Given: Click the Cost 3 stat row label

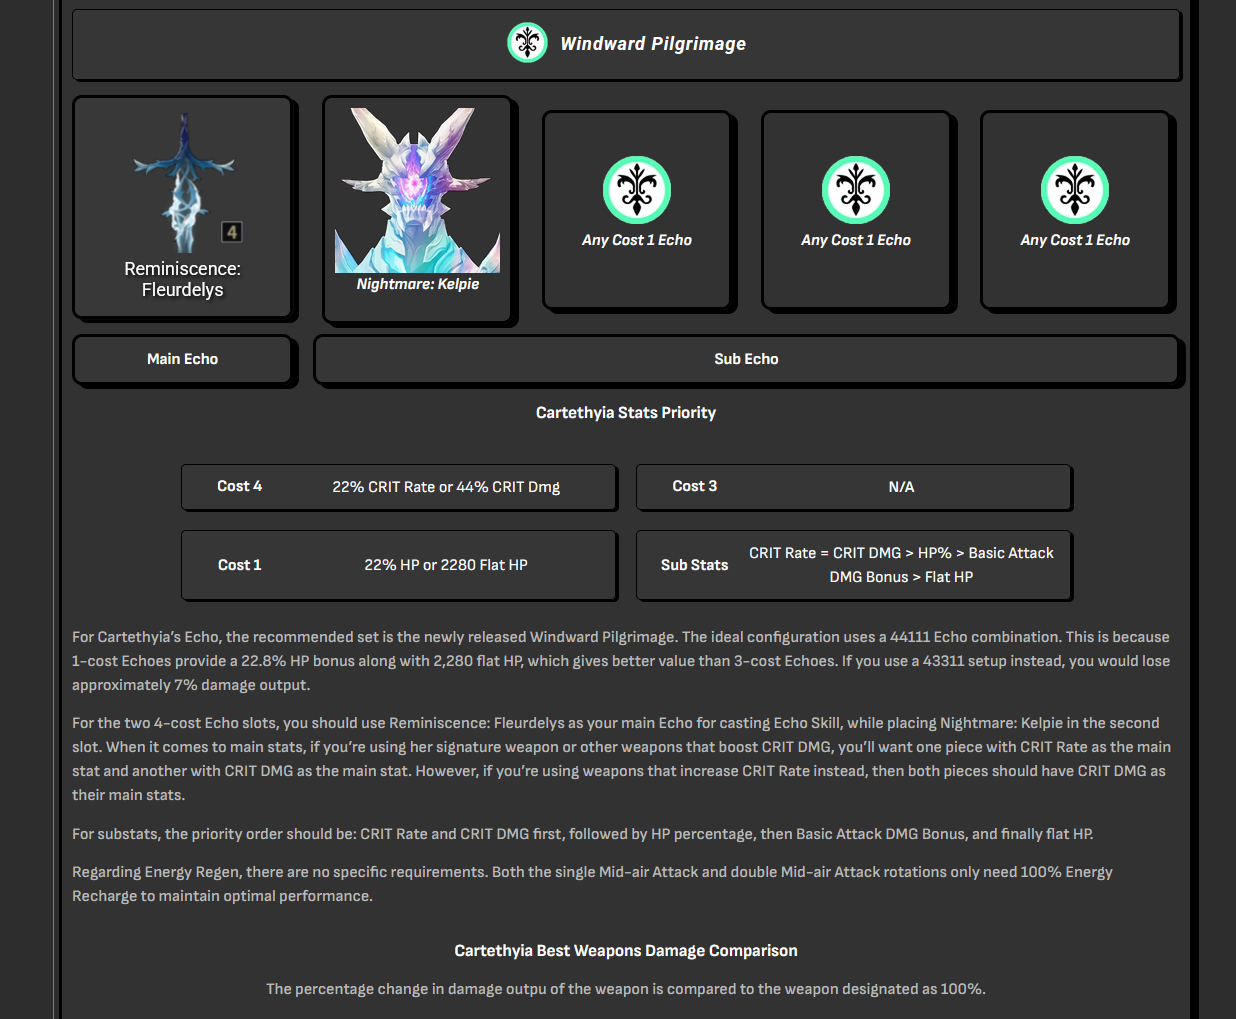Looking at the screenshot, I should pos(695,486).
